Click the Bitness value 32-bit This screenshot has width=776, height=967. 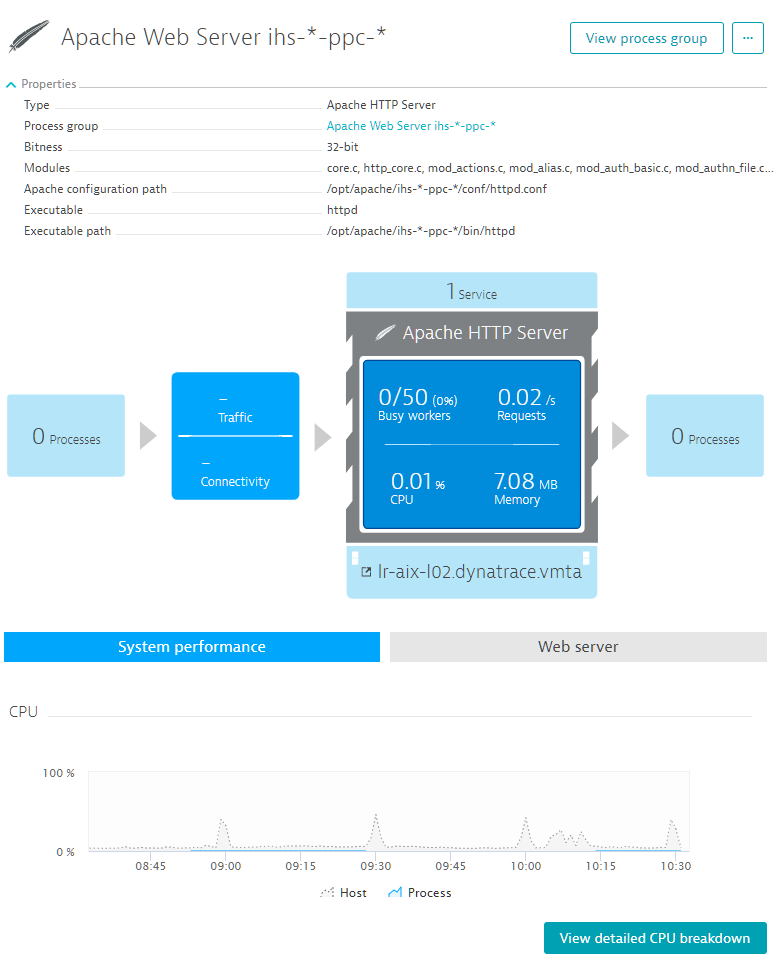point(342,147)
